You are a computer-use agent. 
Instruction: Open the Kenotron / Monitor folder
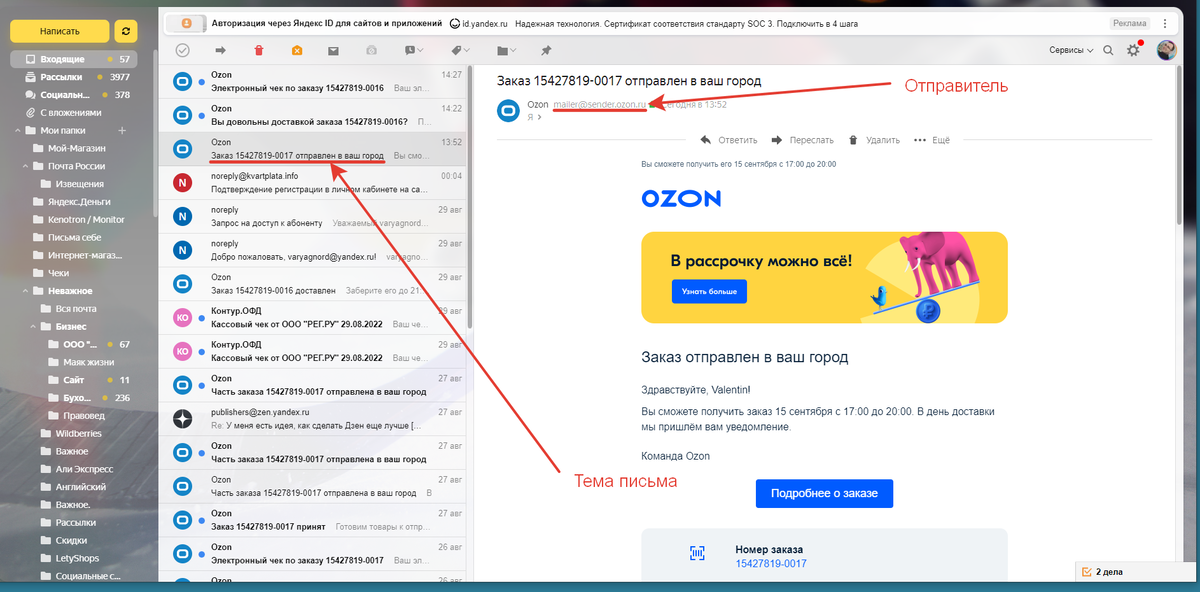pos(80,220)
